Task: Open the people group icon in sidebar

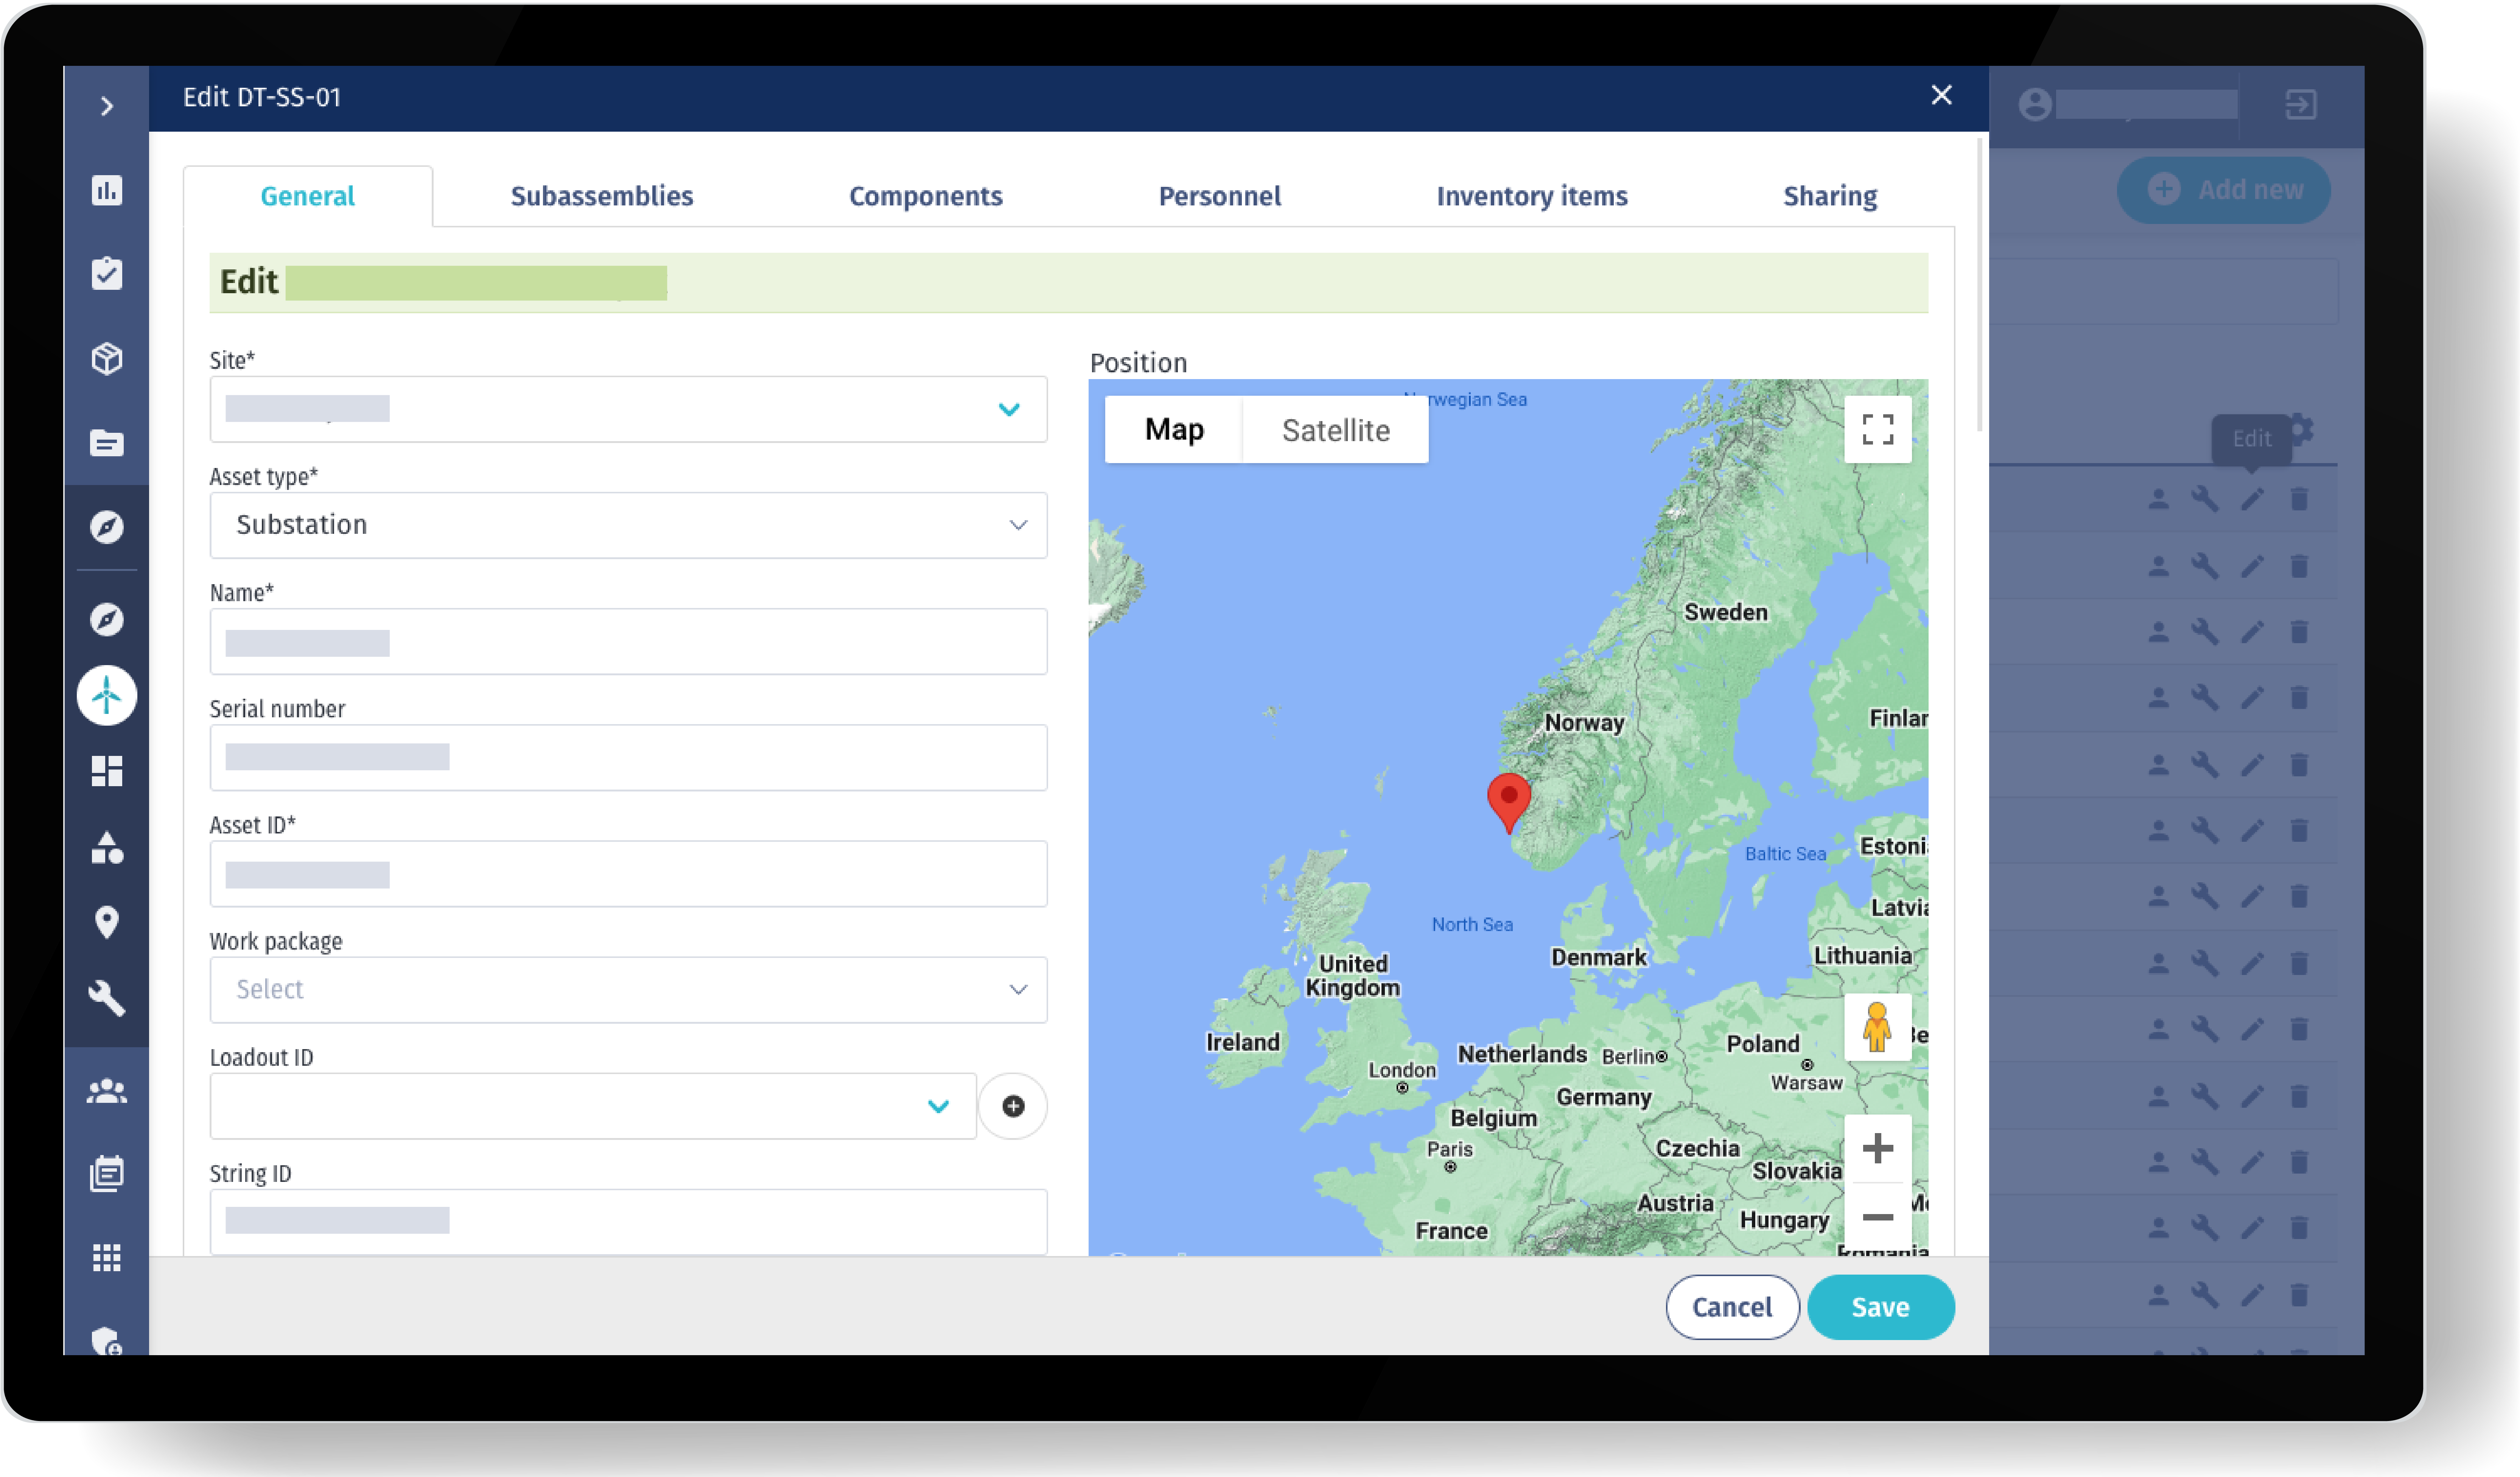Action: [x=107, y=1091]
